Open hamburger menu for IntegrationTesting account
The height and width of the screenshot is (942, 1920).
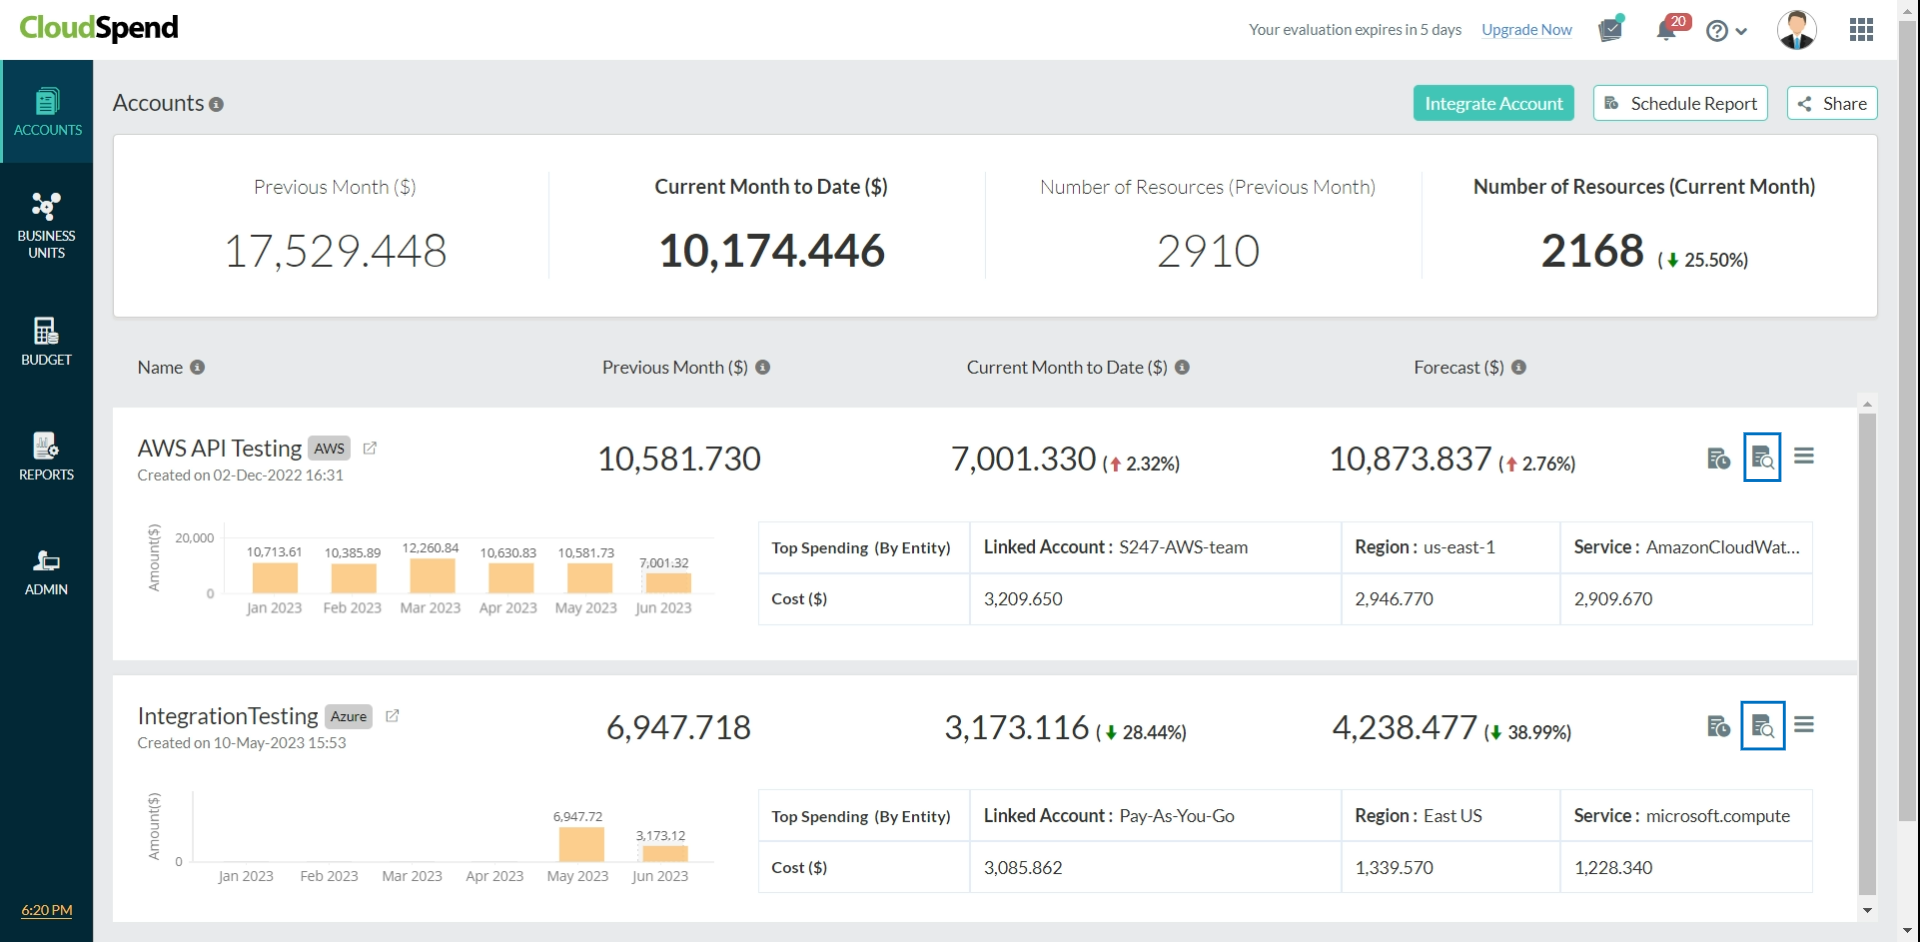coord(1804,725)
